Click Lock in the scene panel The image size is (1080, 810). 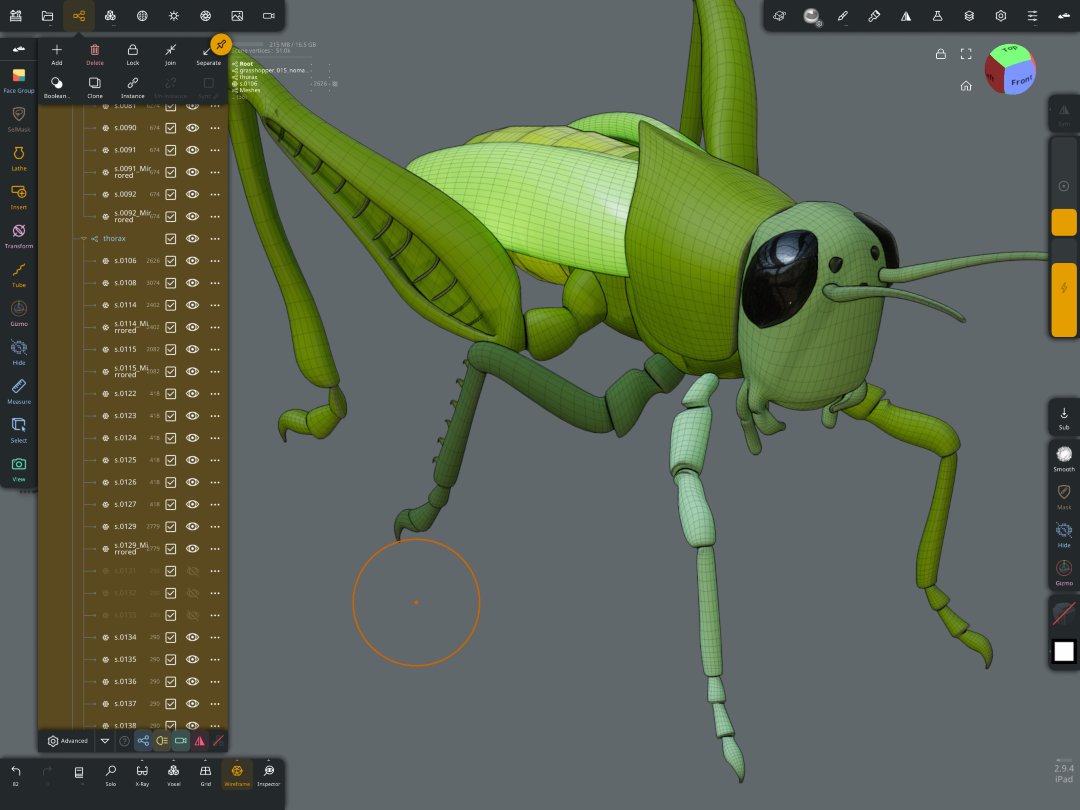pyautogui.click(x=132, y=54)
